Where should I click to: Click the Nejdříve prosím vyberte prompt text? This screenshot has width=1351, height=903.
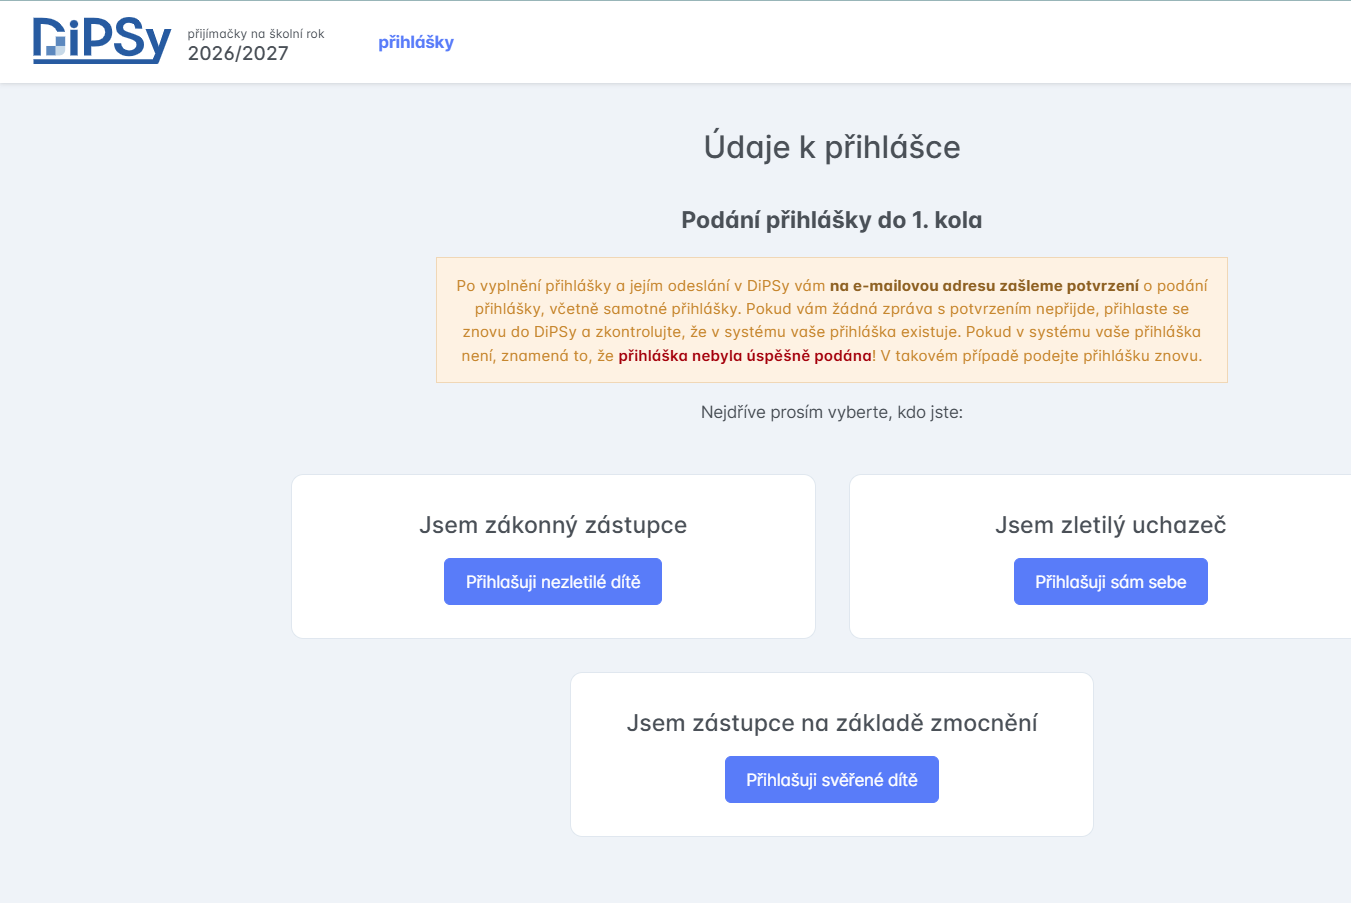pos(831,412)
